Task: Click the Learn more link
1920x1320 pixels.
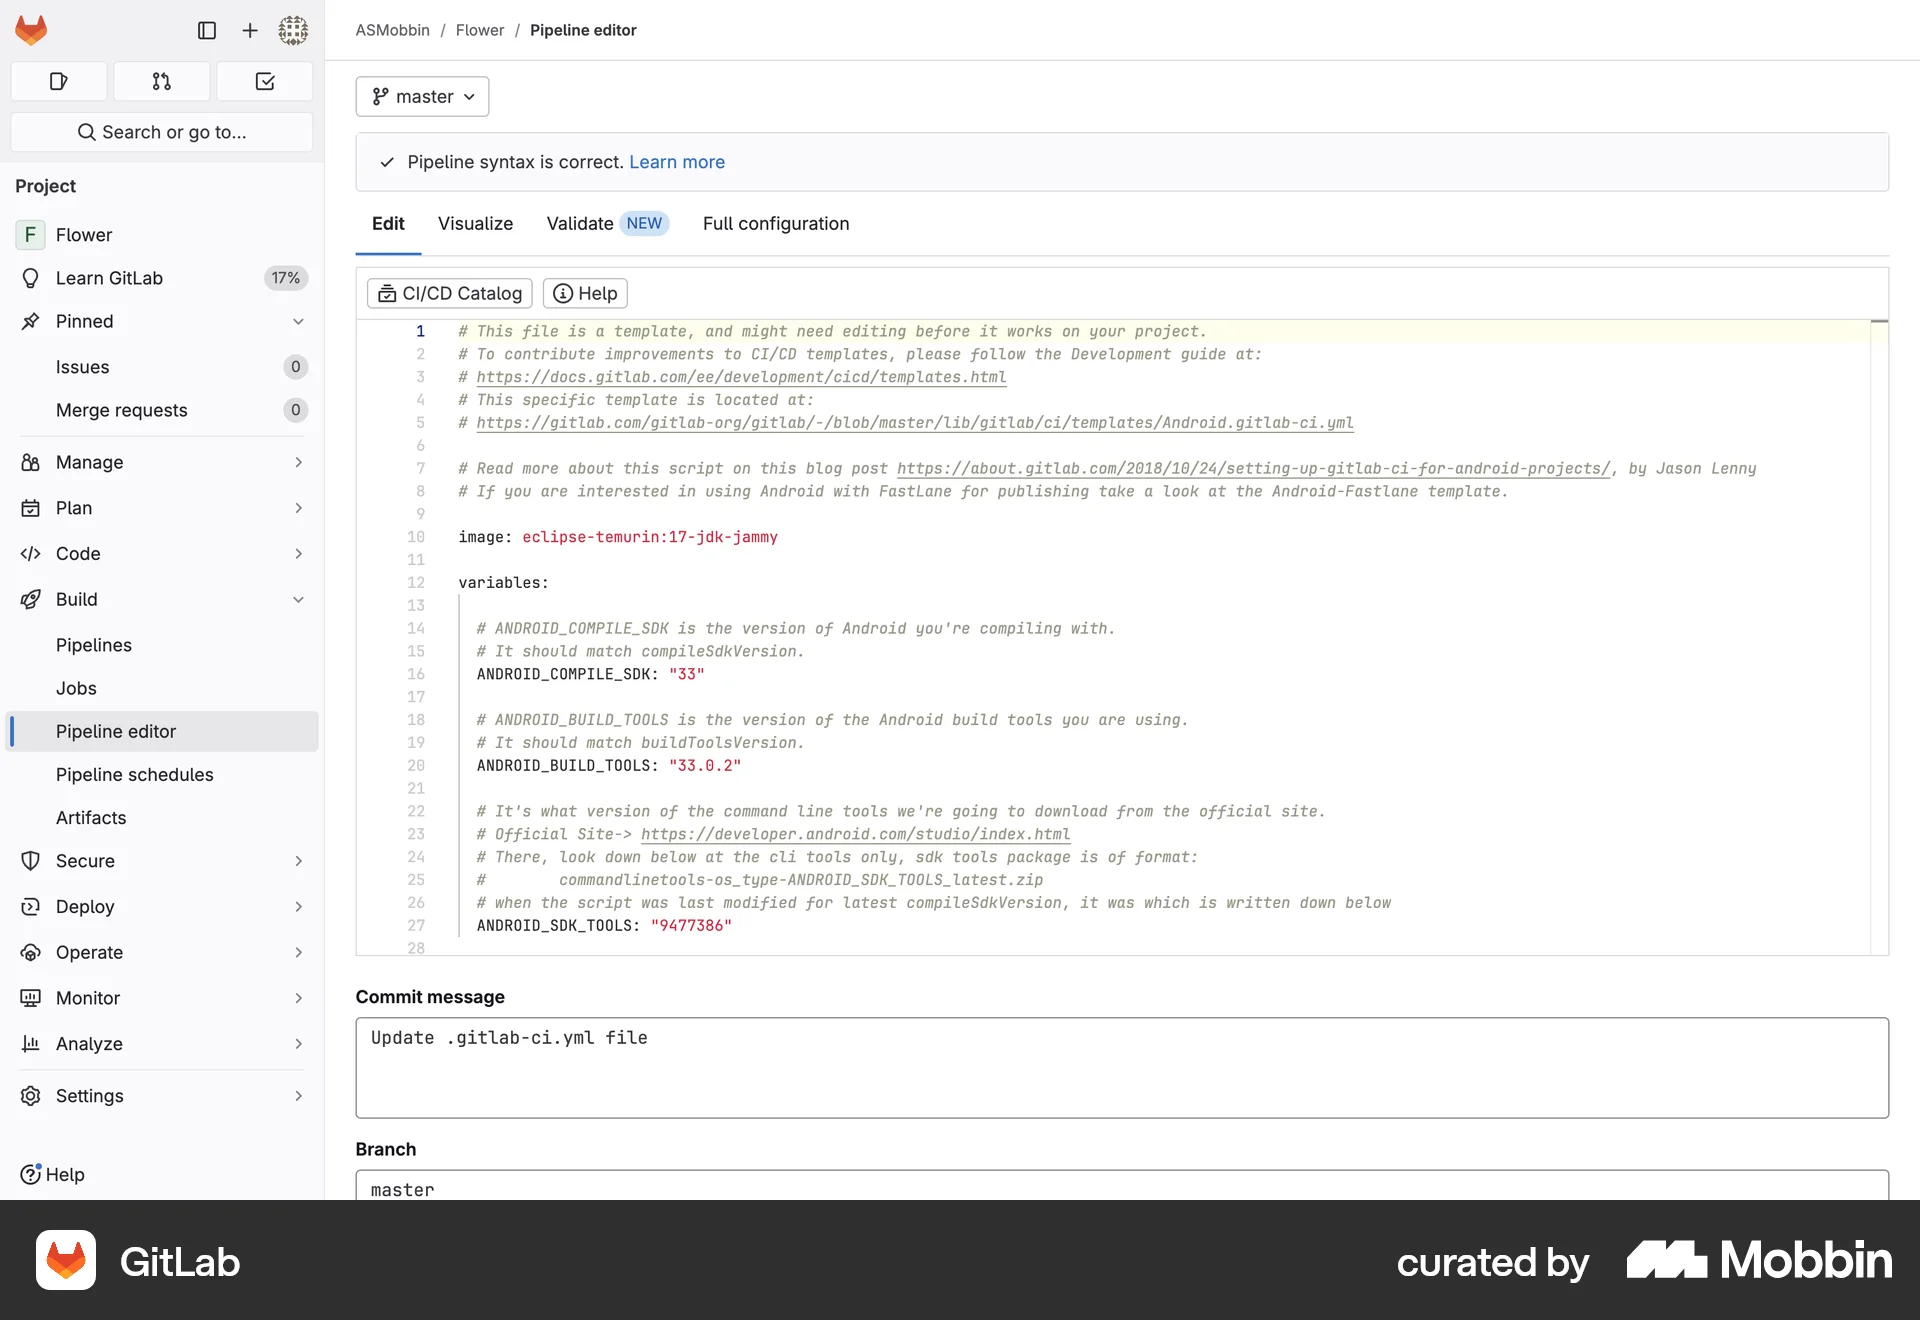Action: click(x=677, y=161)
